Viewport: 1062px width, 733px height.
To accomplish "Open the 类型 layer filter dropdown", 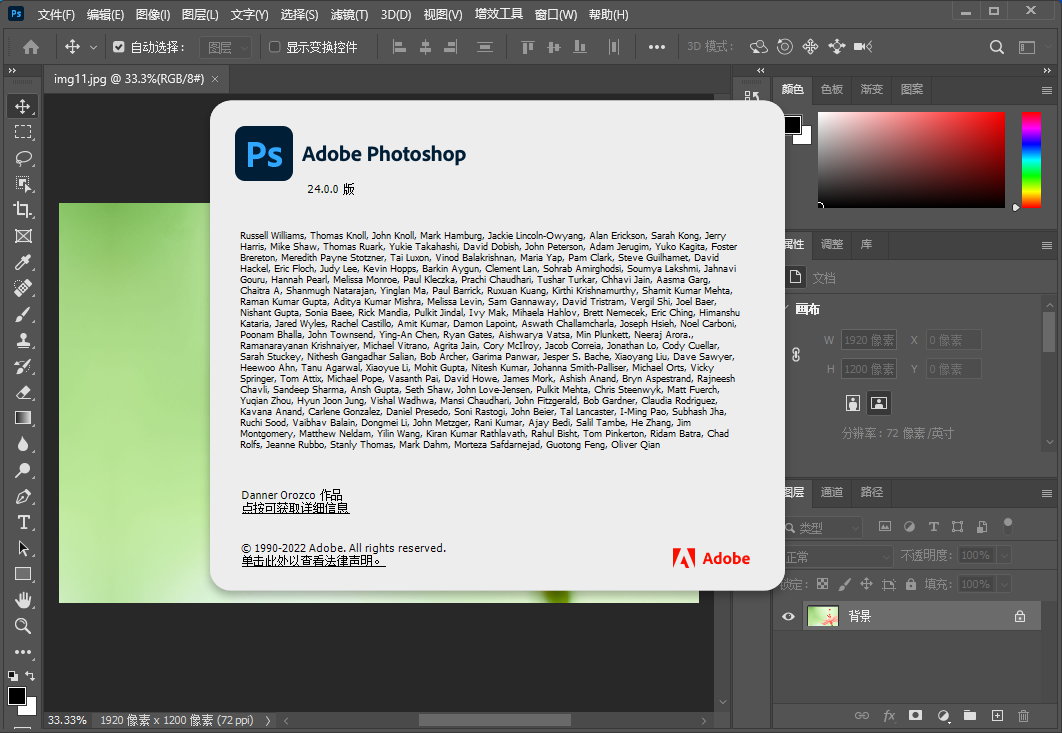I will (823, 527).
